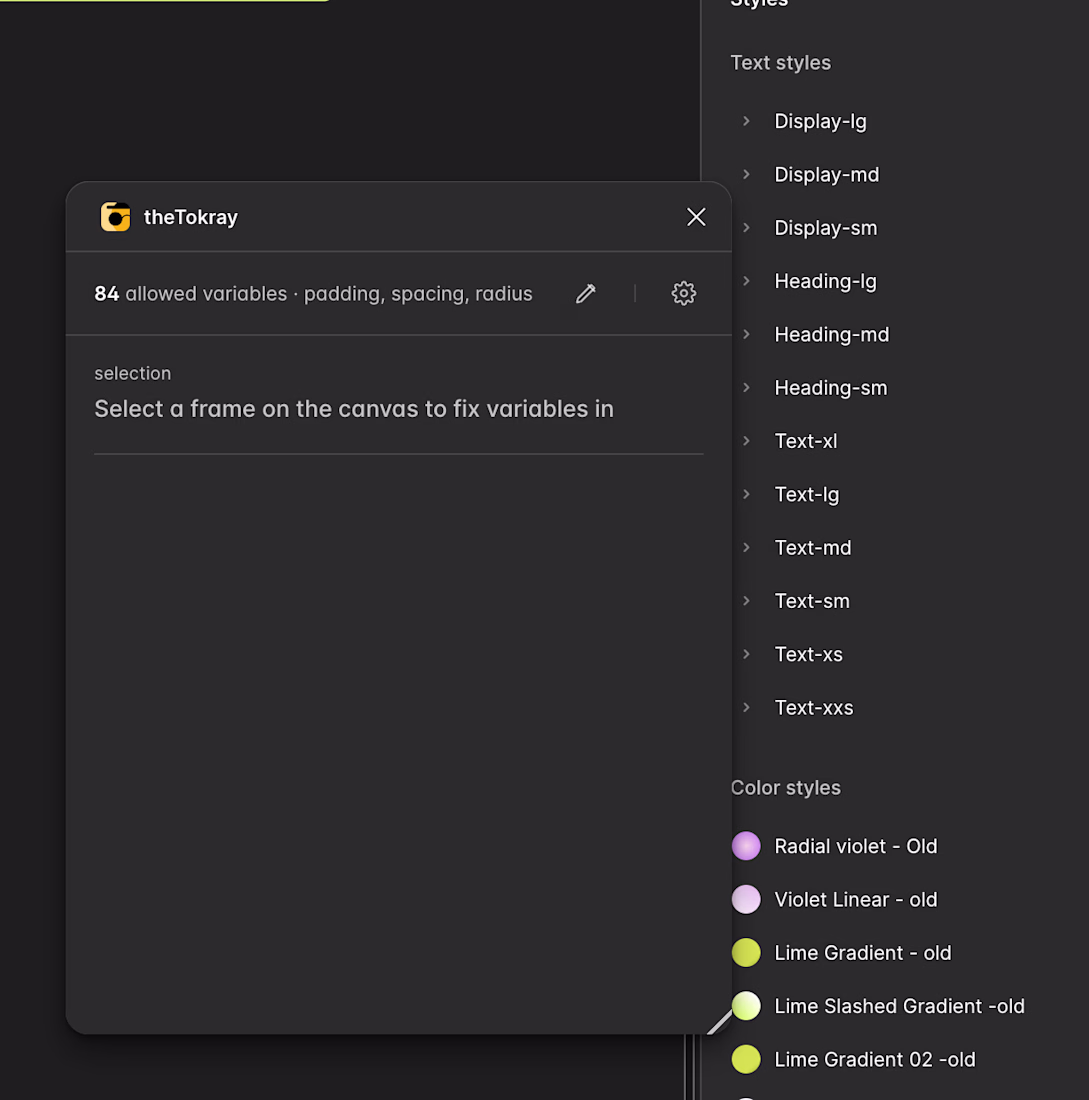The width and height of the screenshot is (1089, 1100).
Task: Expand the Display-lg text style
Action: (x=746, y=121)
